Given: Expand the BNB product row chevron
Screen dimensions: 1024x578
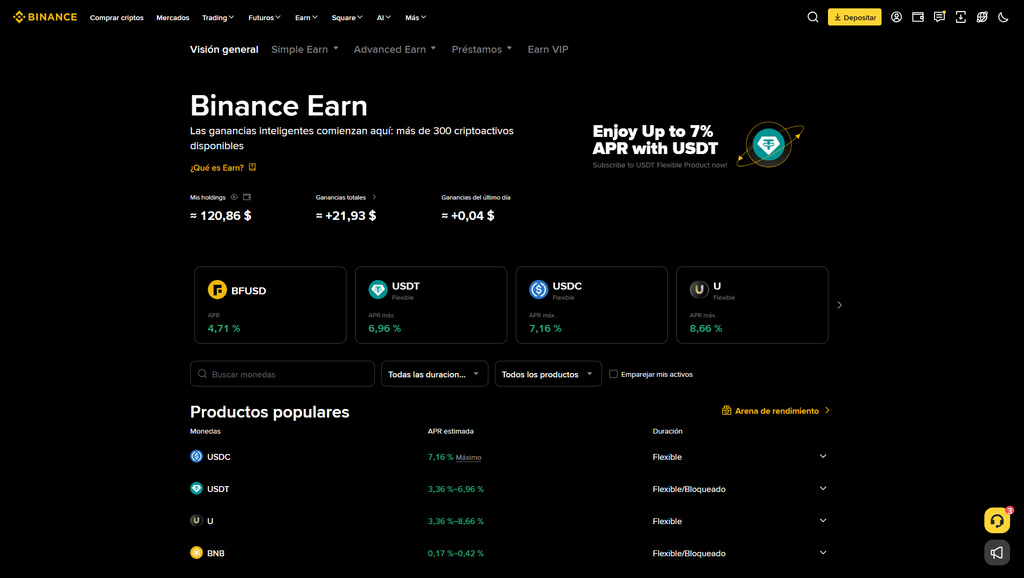Looking at the screenshot, I should coord(823,553).
